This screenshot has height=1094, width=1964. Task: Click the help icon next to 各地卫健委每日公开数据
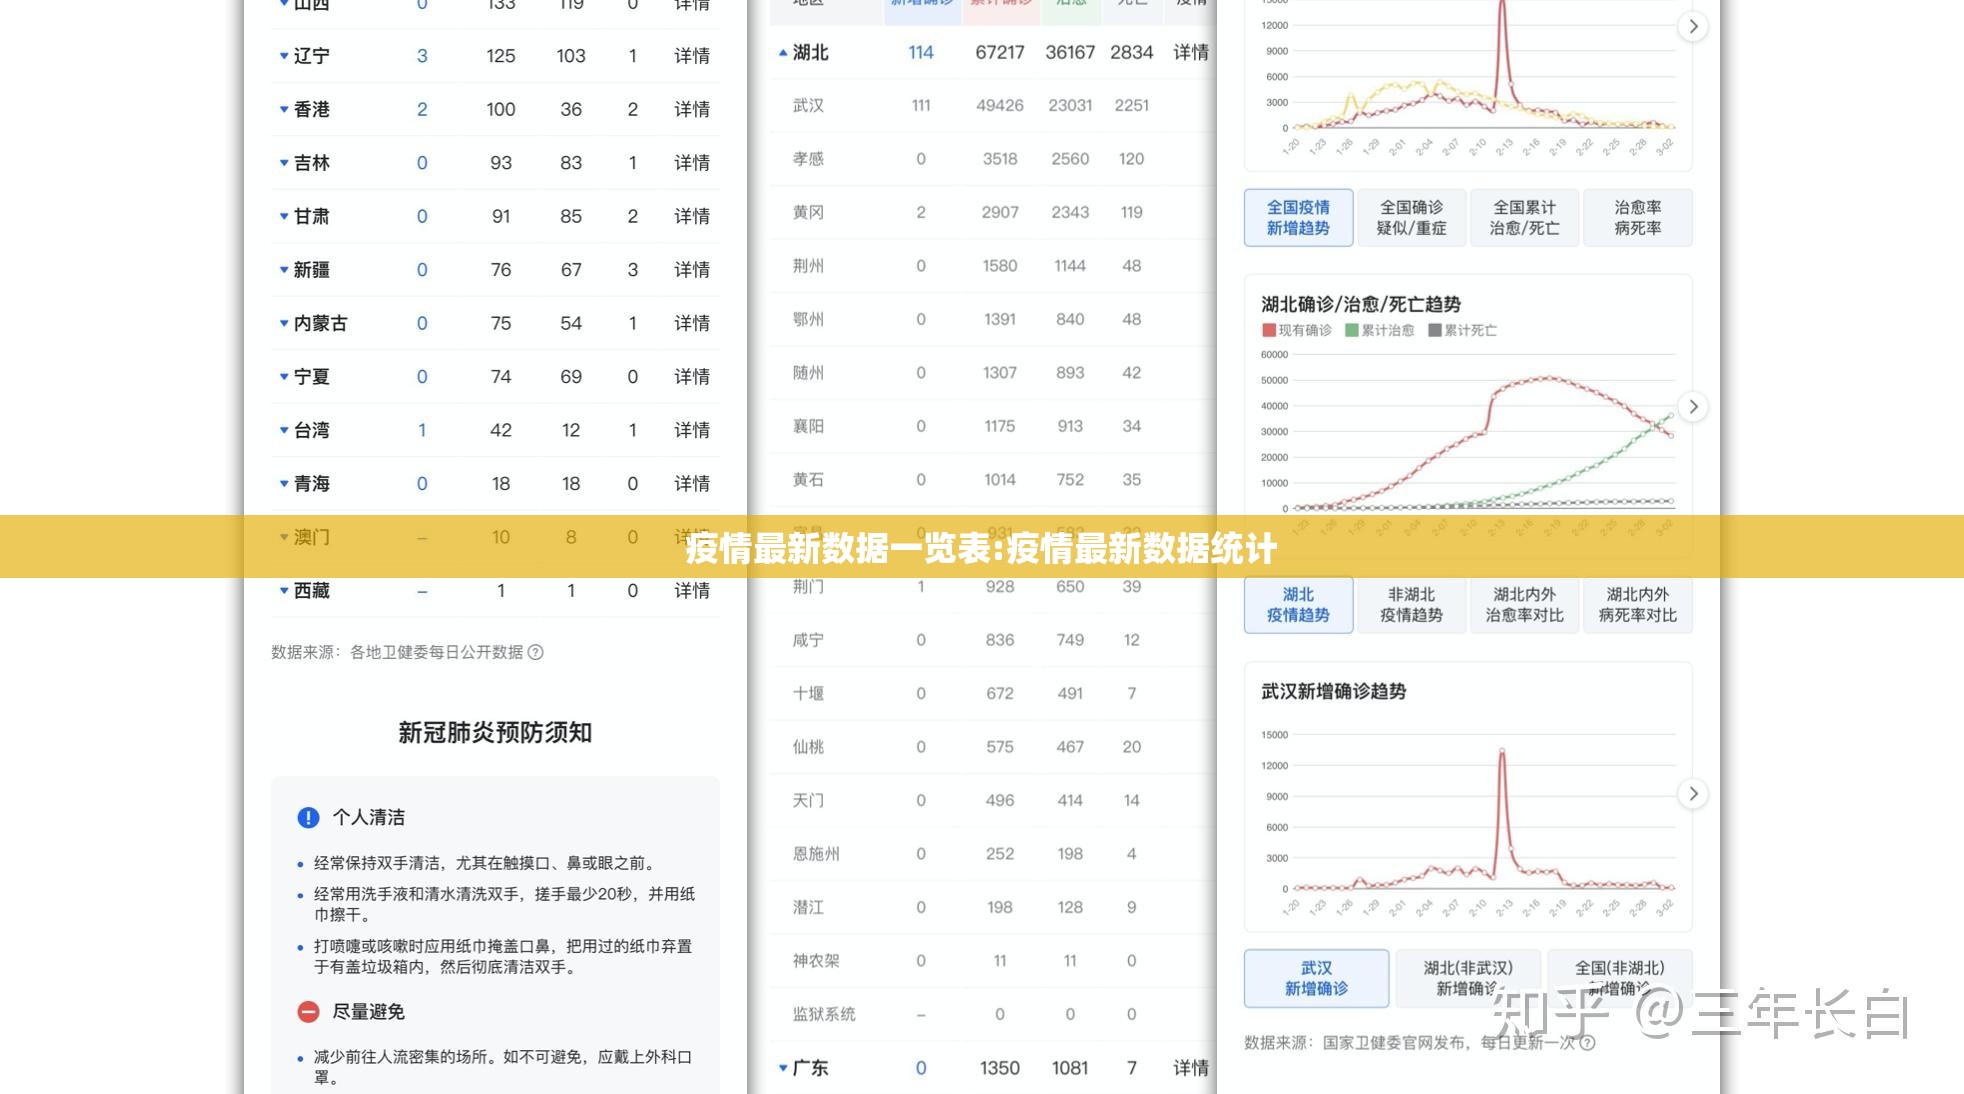tap(534, 651)
